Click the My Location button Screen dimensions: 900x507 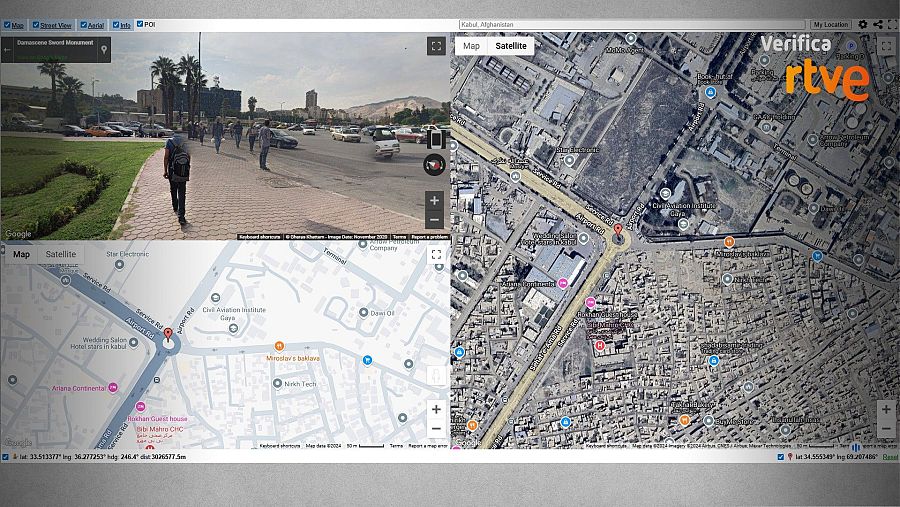tap(831, 25)
